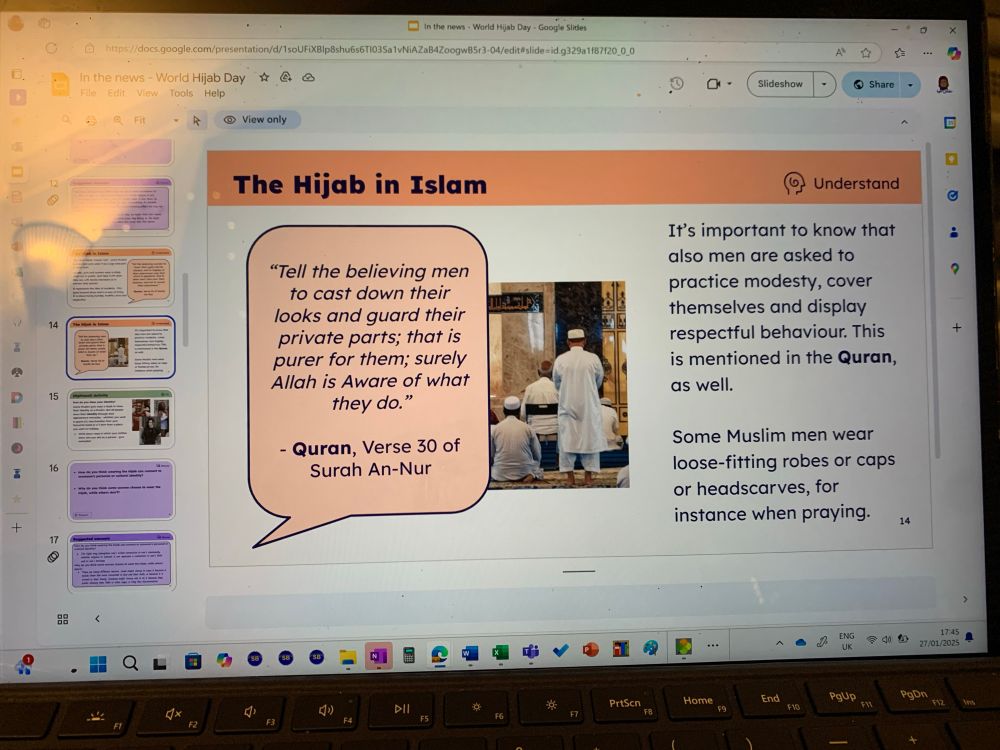The height and width of the screenshot is (750, 1000).
Task: Click the mosque prayer image on slide
Action: (x=559, y=385)
